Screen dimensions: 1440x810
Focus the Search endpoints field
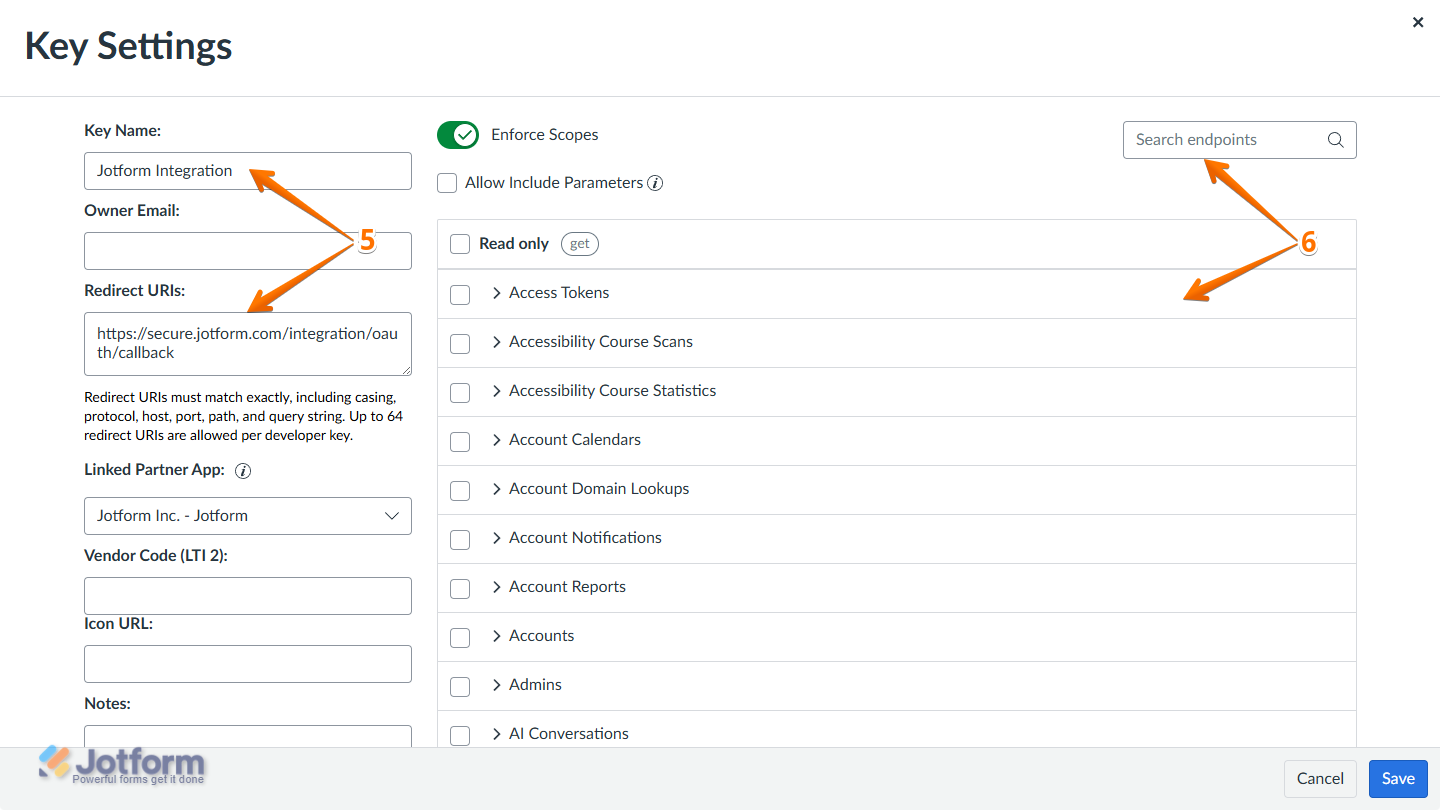click(1240, 140)
